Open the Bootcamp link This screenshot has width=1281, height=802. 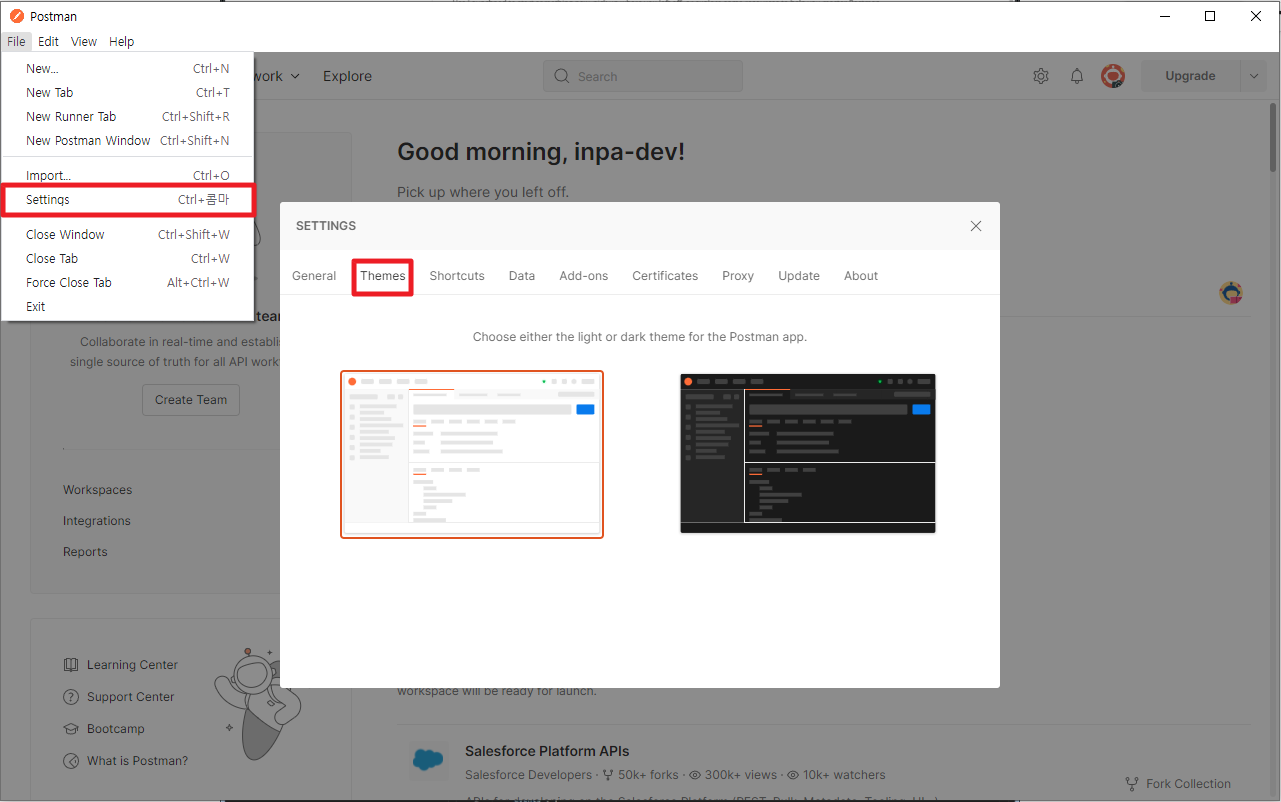point(116,729)
